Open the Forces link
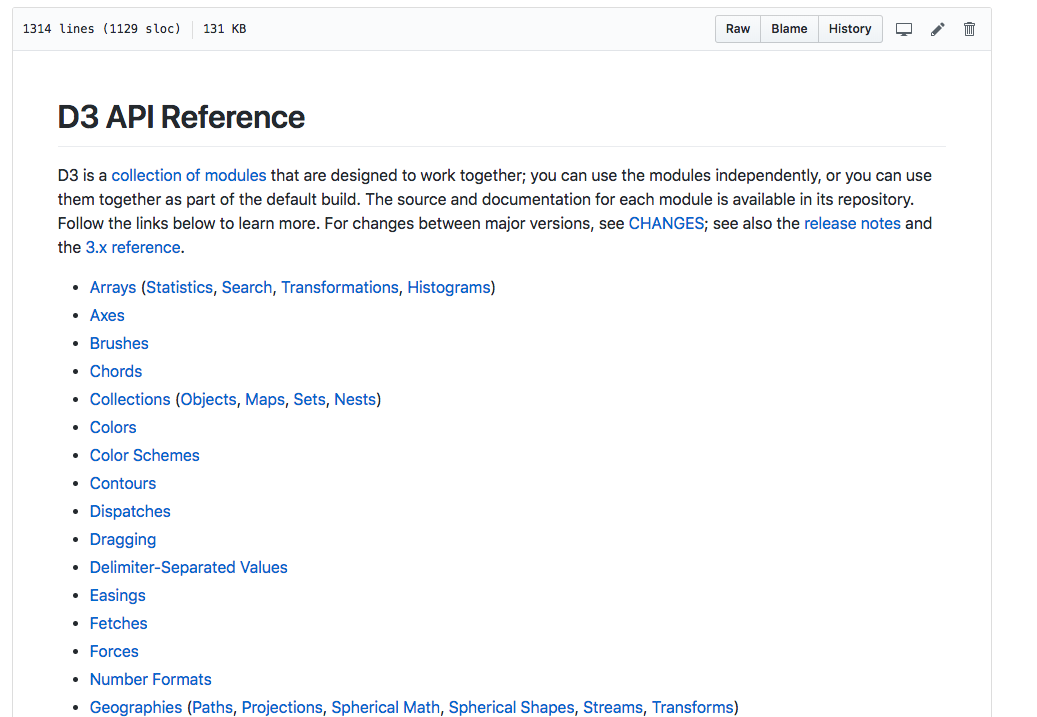 tap(114, 652)
